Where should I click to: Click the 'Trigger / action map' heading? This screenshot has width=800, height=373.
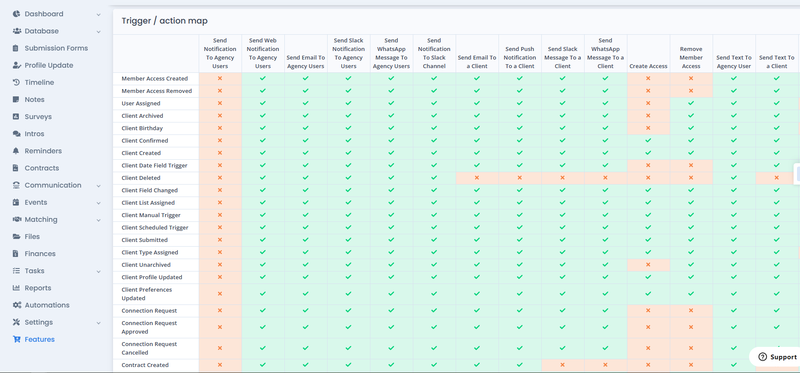(x=164, y=21)
